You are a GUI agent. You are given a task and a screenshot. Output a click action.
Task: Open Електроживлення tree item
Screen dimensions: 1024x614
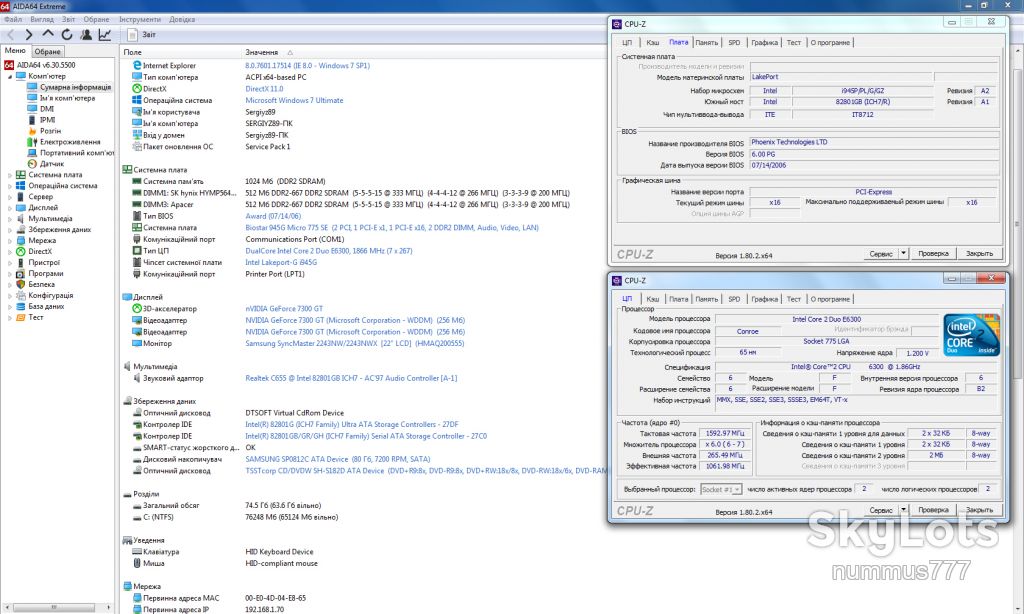[x=70, y=142]
